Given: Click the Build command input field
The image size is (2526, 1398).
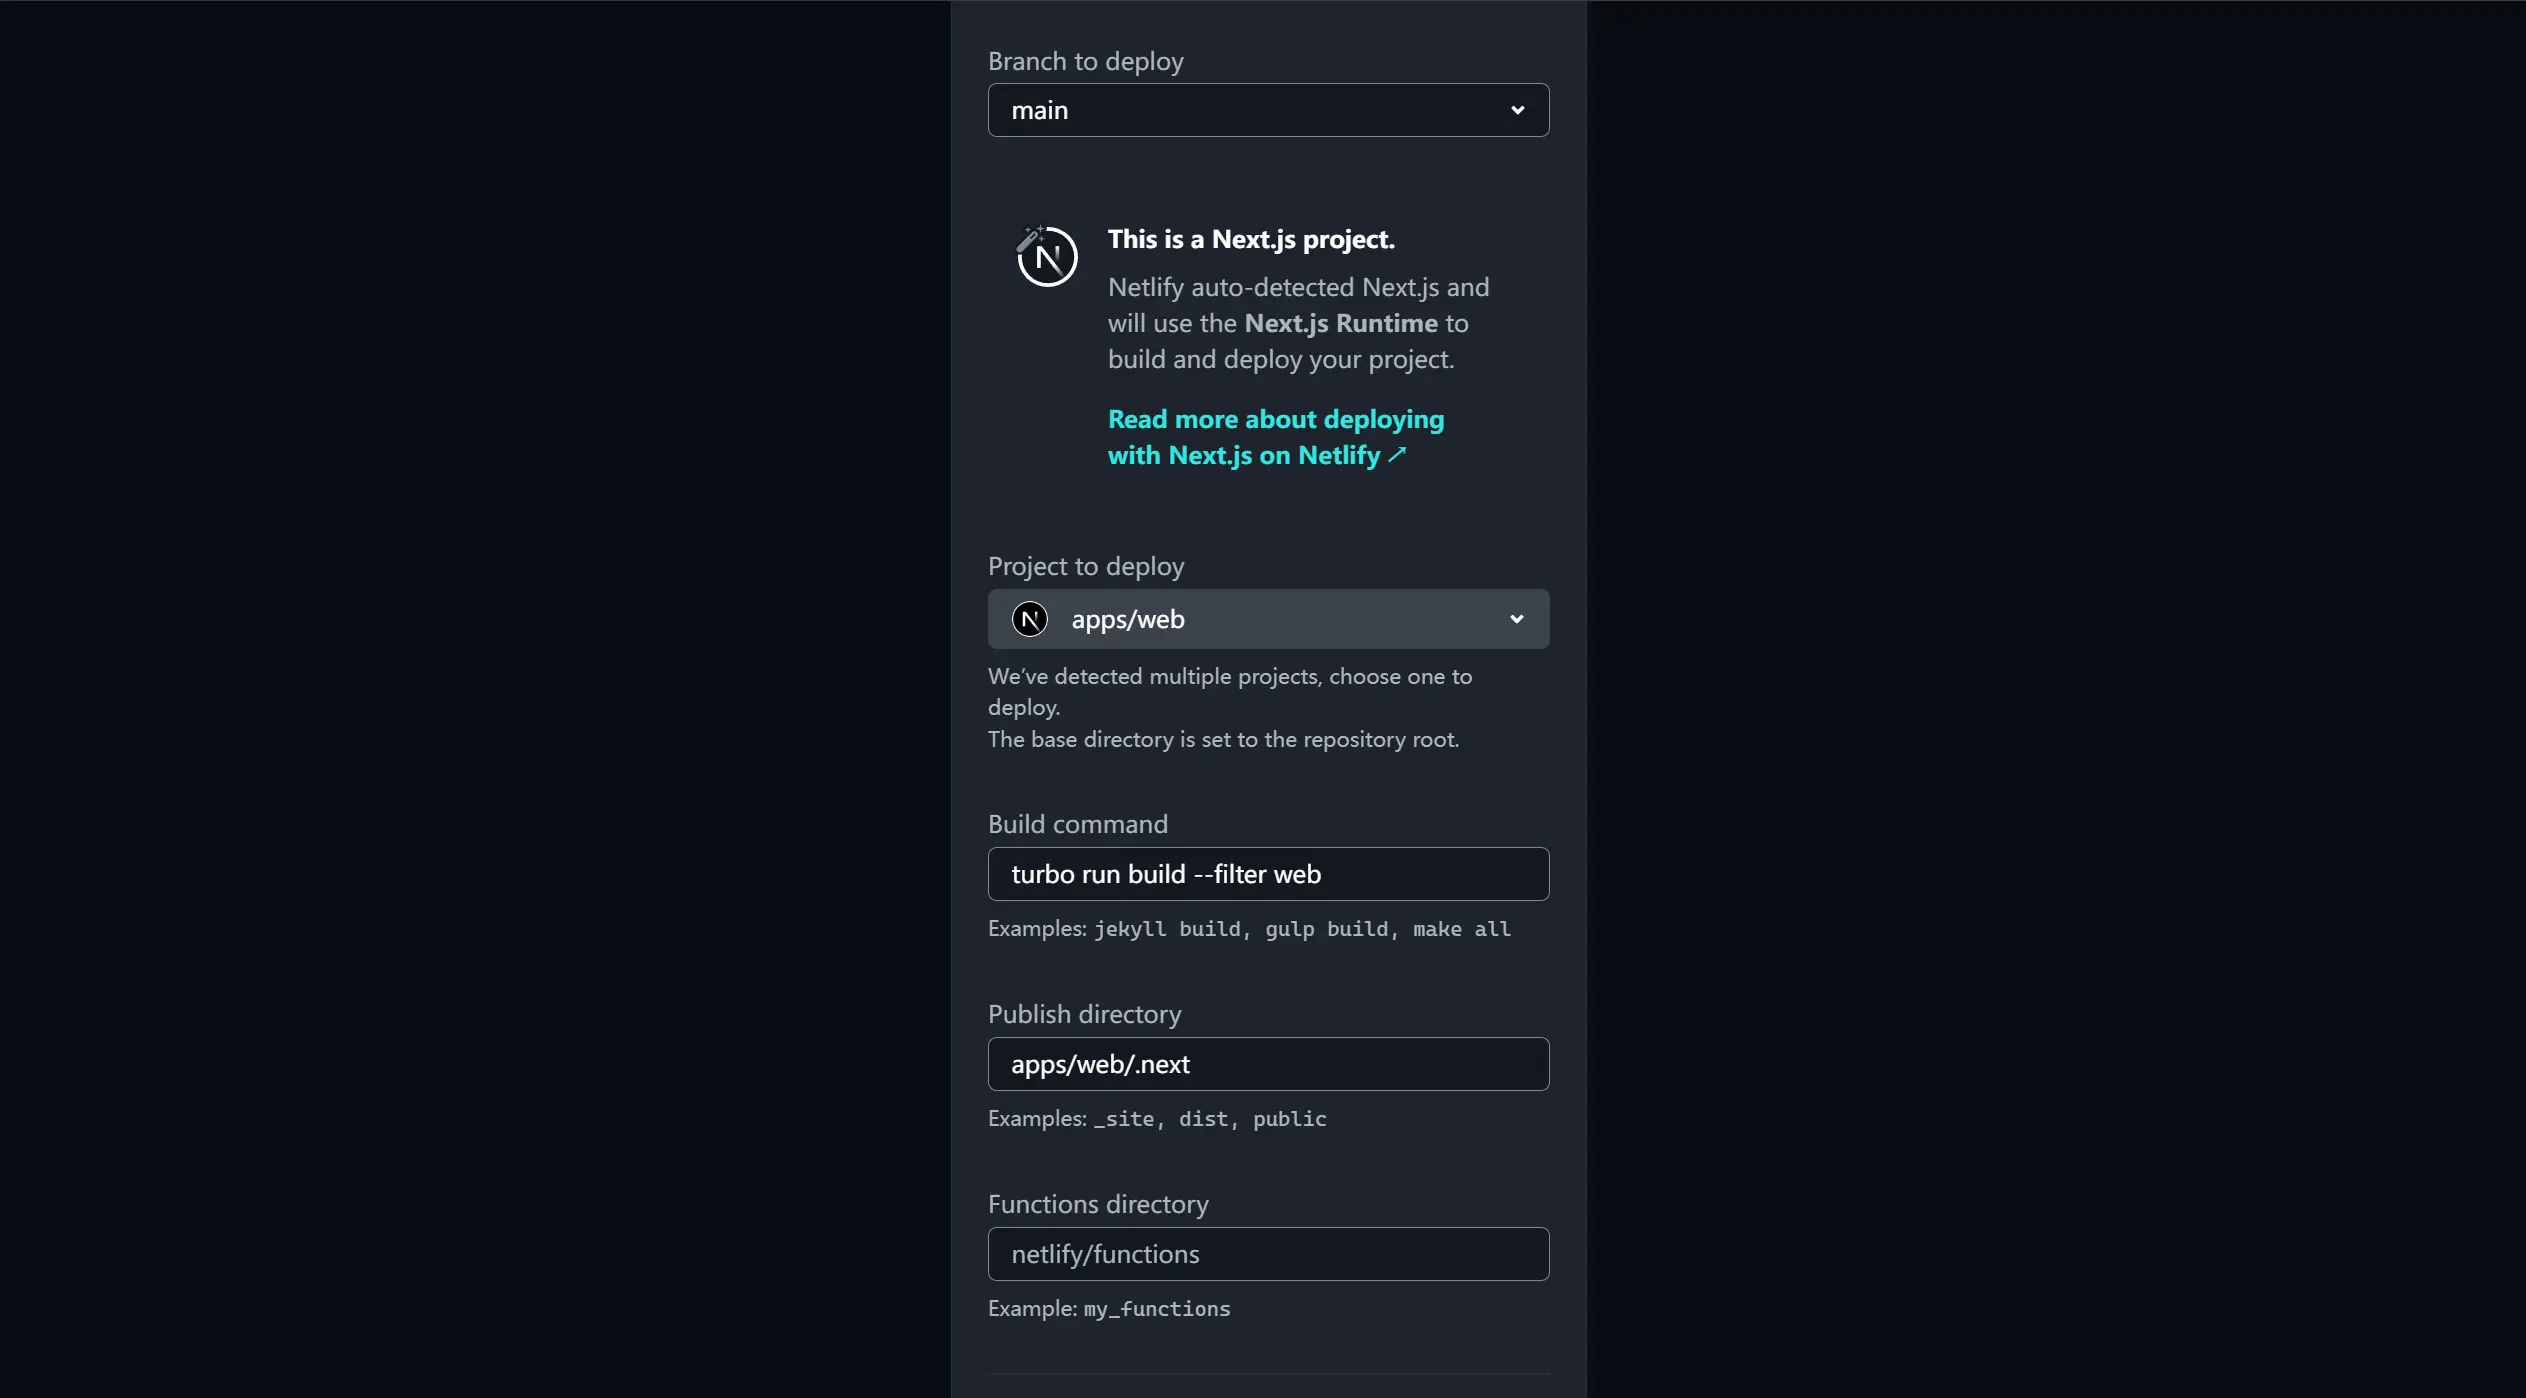Looking at the screenshot, I should click(x=1267, y=874).
